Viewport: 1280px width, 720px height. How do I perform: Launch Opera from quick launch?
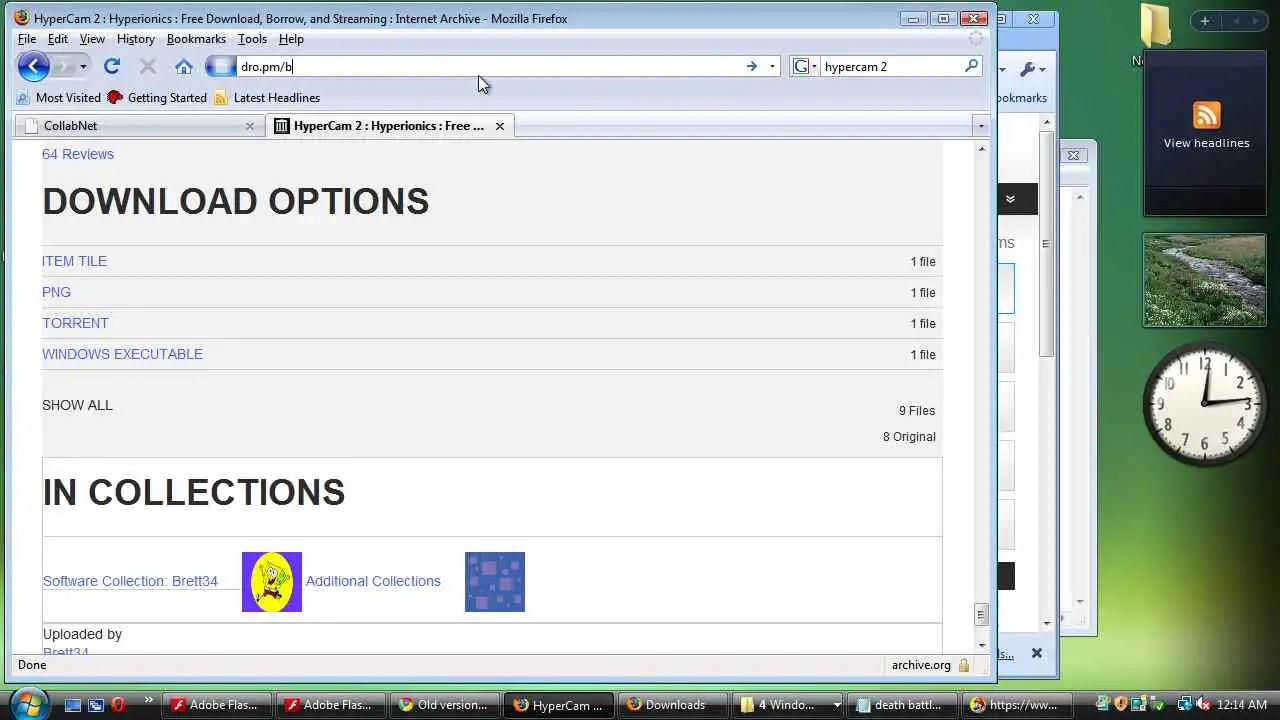tap(118, 705)
